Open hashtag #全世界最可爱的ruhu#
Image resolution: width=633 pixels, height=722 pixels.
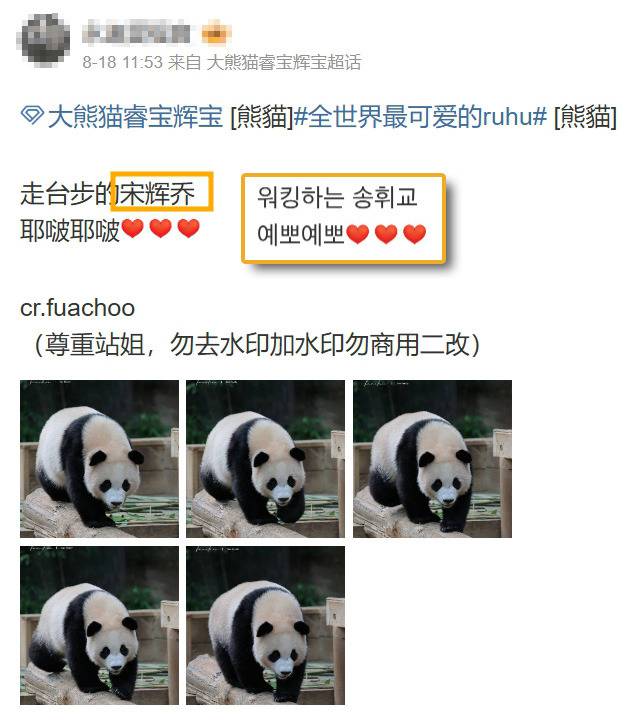tap(420, 116)
